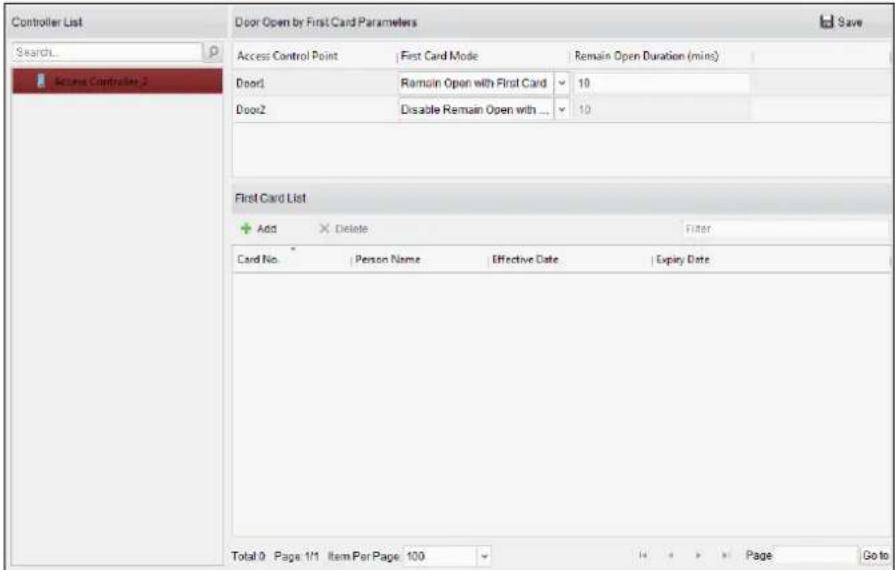Focus the controller Search field
895x570 pixels.
click(x=107, y=52)
